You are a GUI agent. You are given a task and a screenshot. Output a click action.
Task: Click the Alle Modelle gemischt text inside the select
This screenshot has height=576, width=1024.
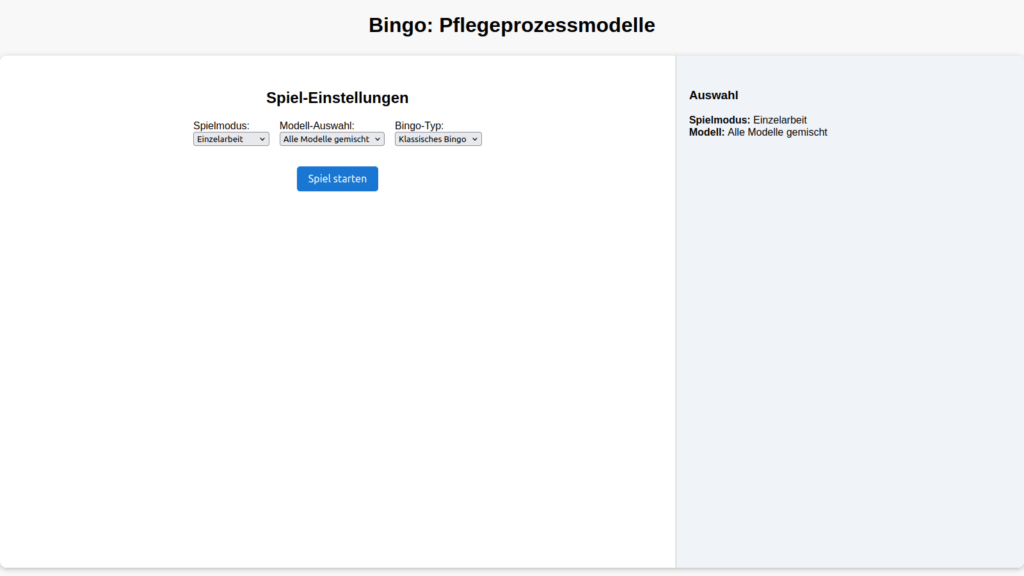[x=326, y=139]
